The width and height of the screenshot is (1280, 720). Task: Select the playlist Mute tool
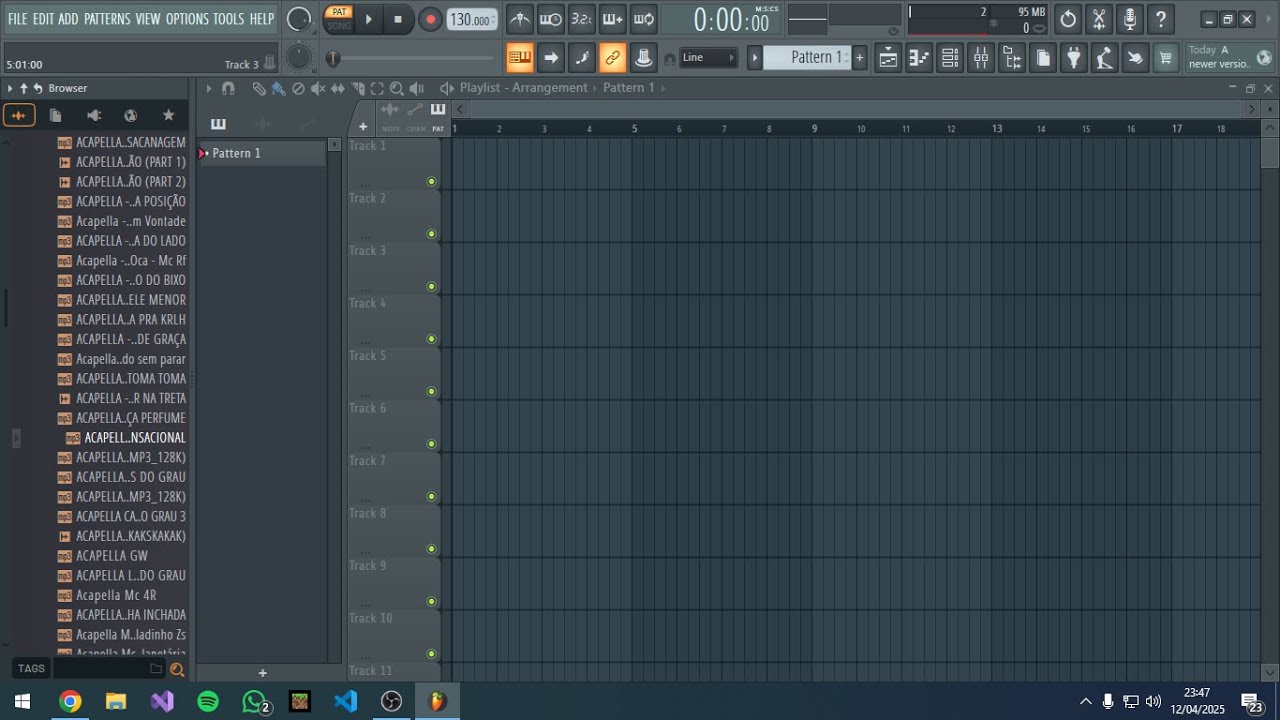[318, 88]
